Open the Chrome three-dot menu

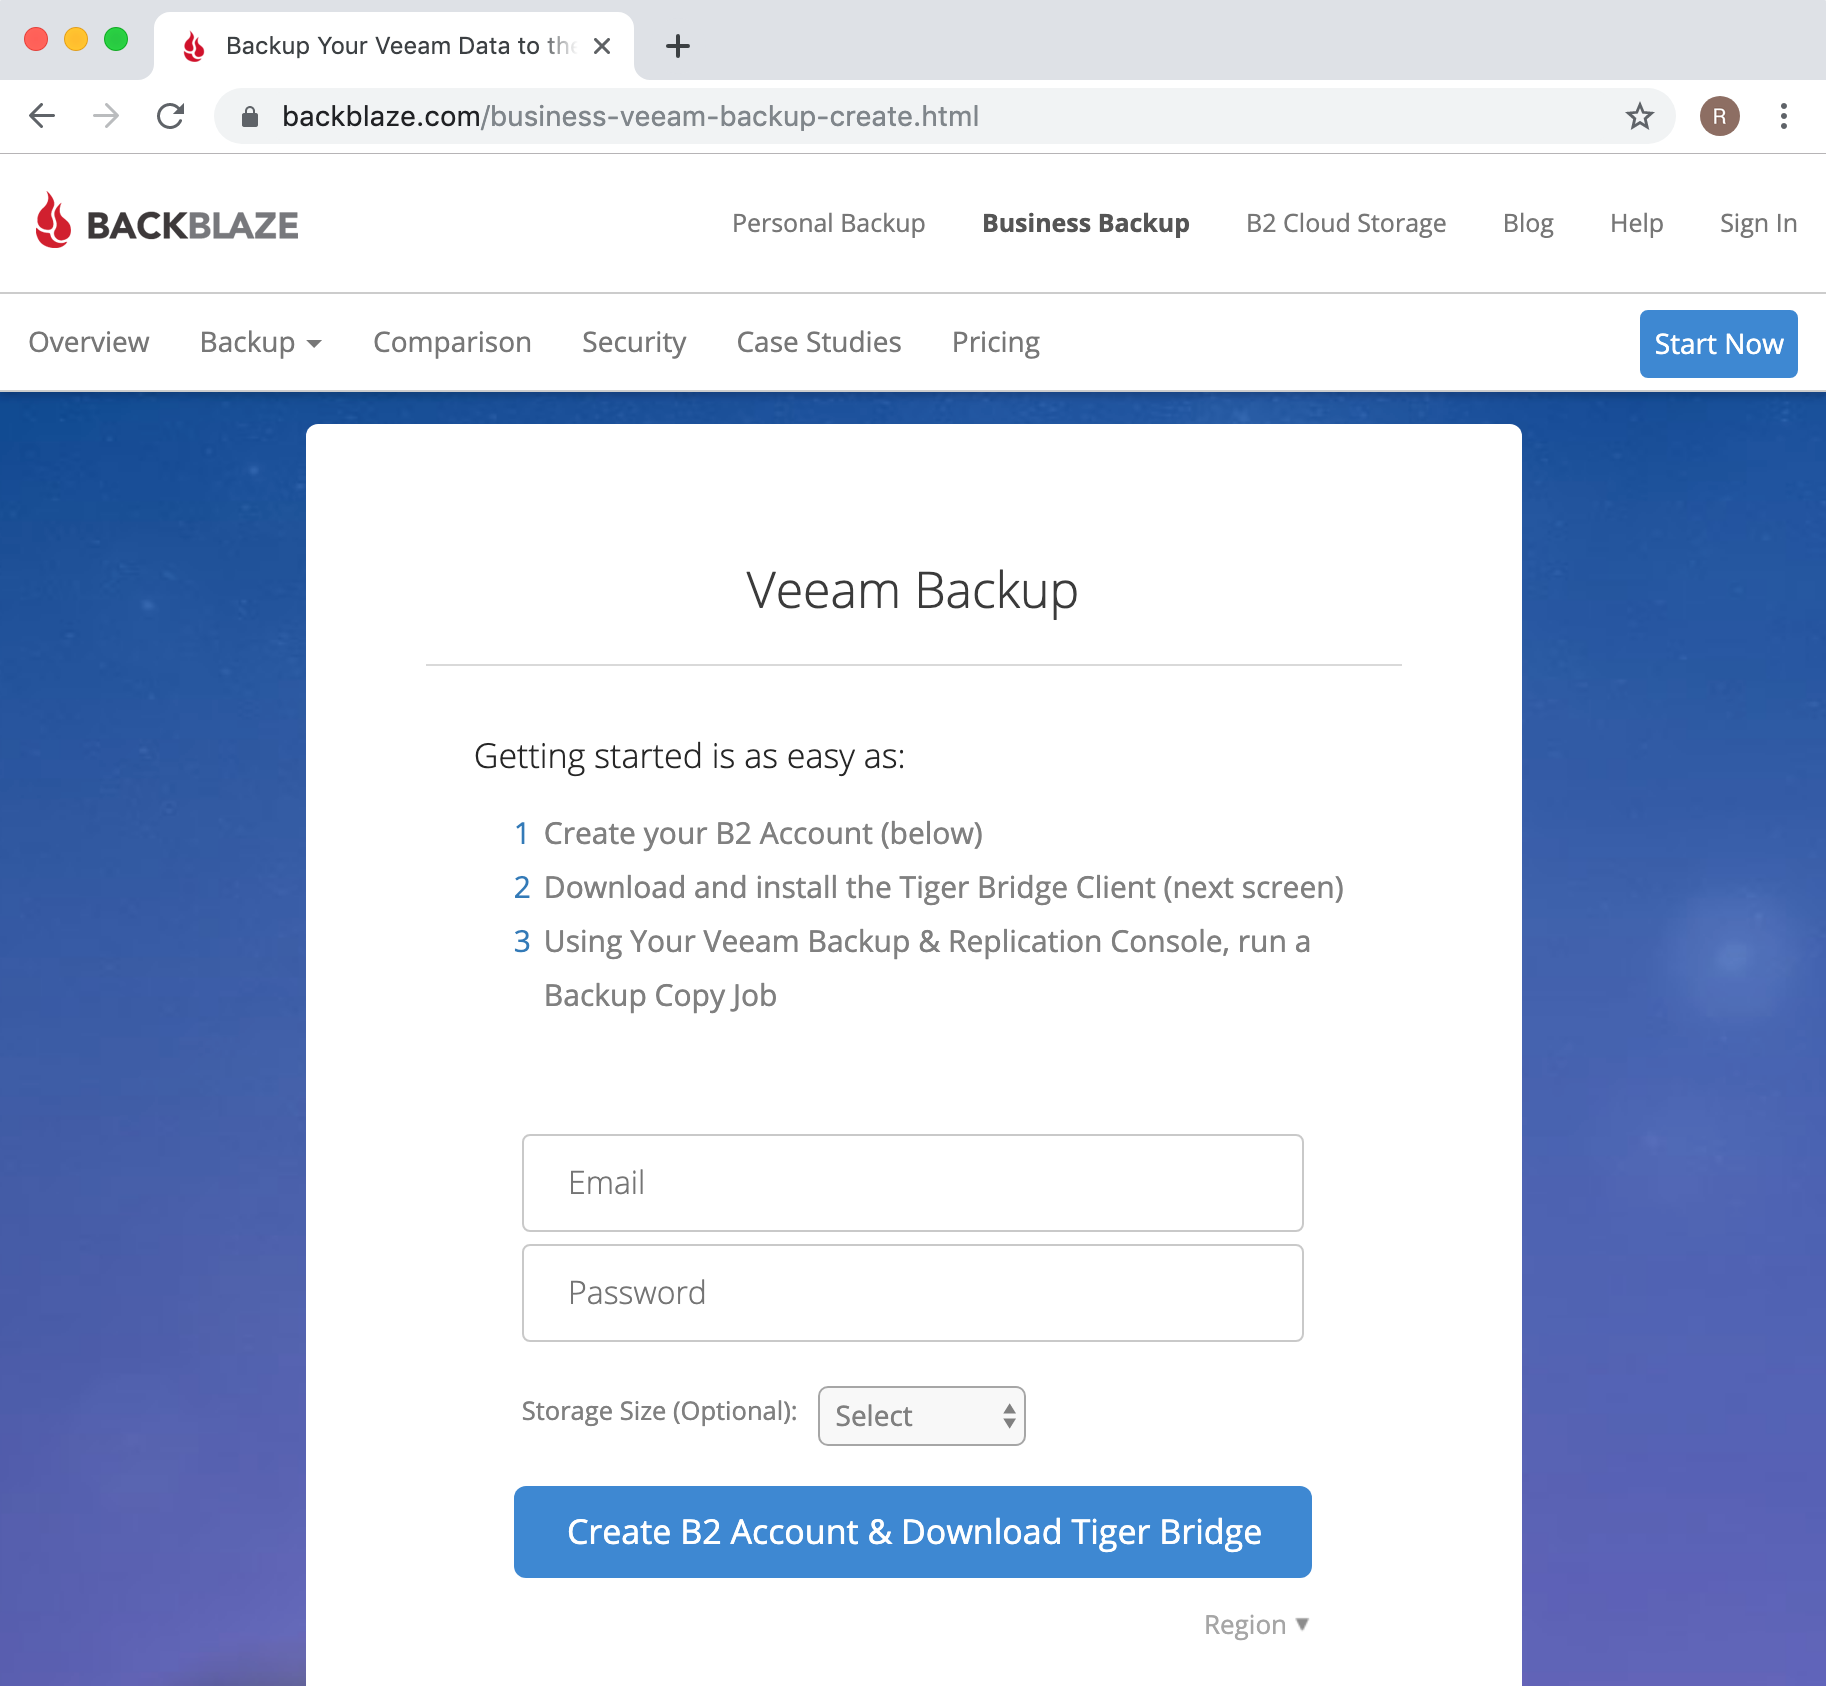click(x=1784, y=116)
